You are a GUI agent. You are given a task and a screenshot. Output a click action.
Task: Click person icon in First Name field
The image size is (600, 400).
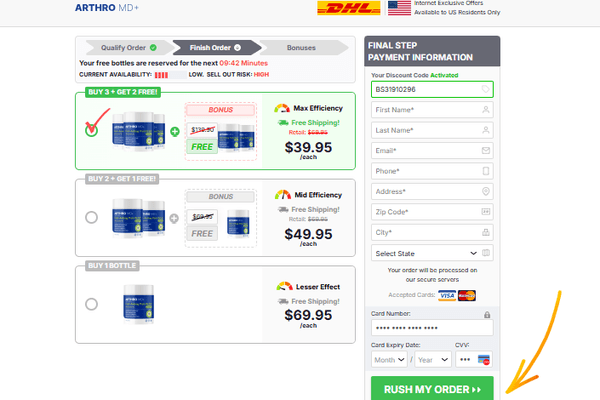tap(486, 109)
